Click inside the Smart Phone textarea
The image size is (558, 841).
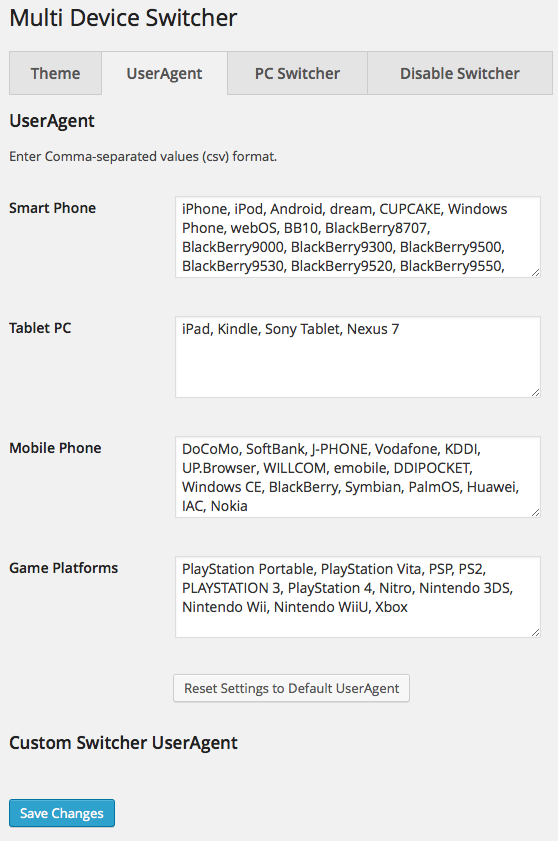pyautogui.click(x=358, y=237)
